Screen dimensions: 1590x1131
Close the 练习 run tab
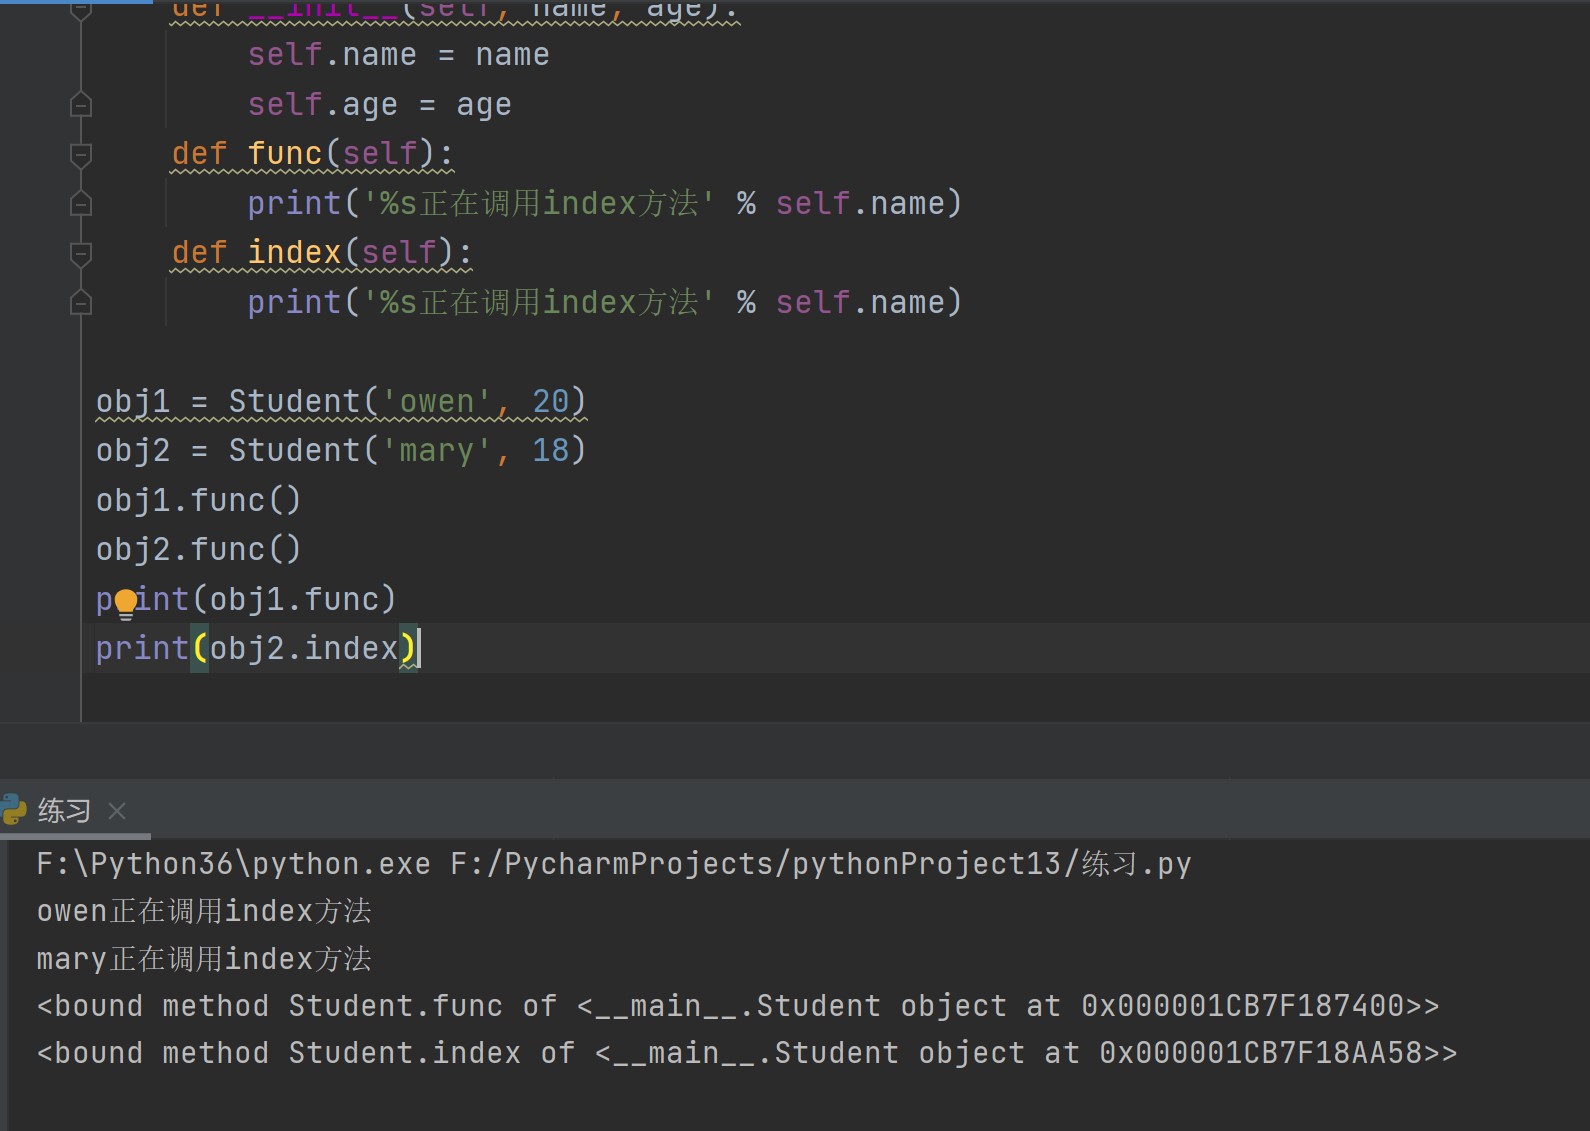(117, 811)
